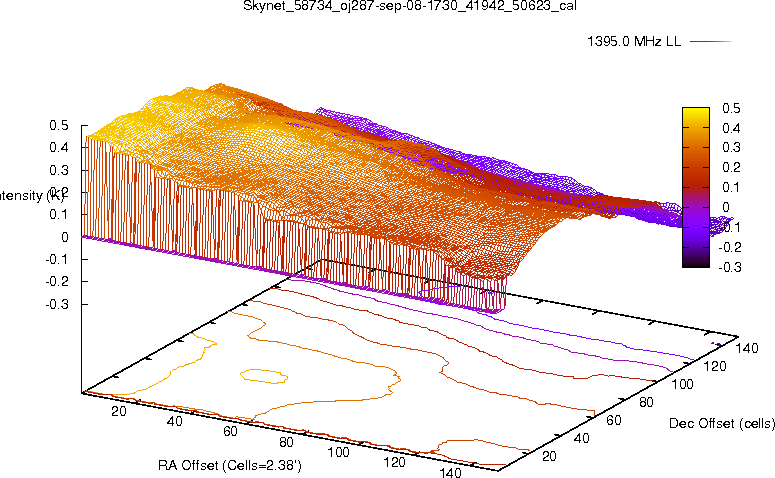Click intensity axis tick label 0.1
This screenshot has width=775, height=478.
click(58, 215)
